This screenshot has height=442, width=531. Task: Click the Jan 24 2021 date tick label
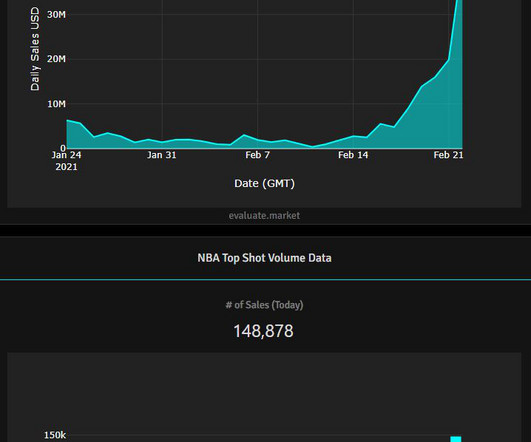[x=66, y=161]
